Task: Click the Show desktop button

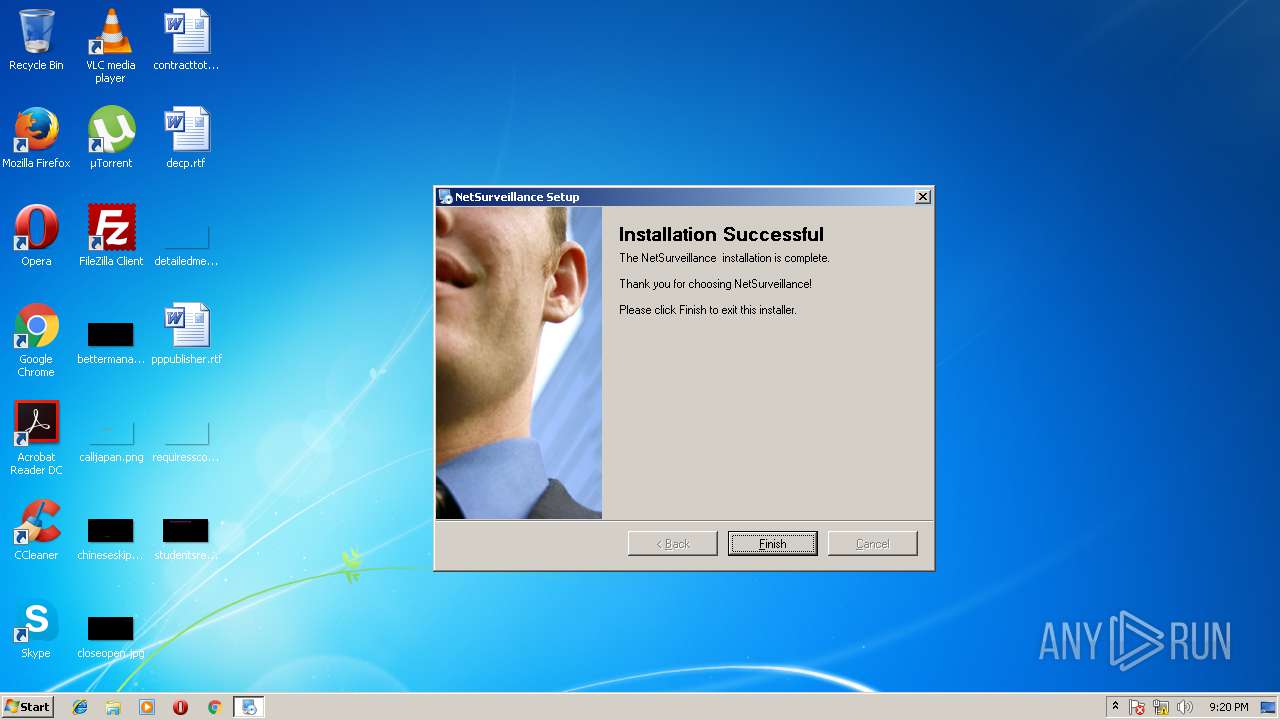Action: point(1270,707)
